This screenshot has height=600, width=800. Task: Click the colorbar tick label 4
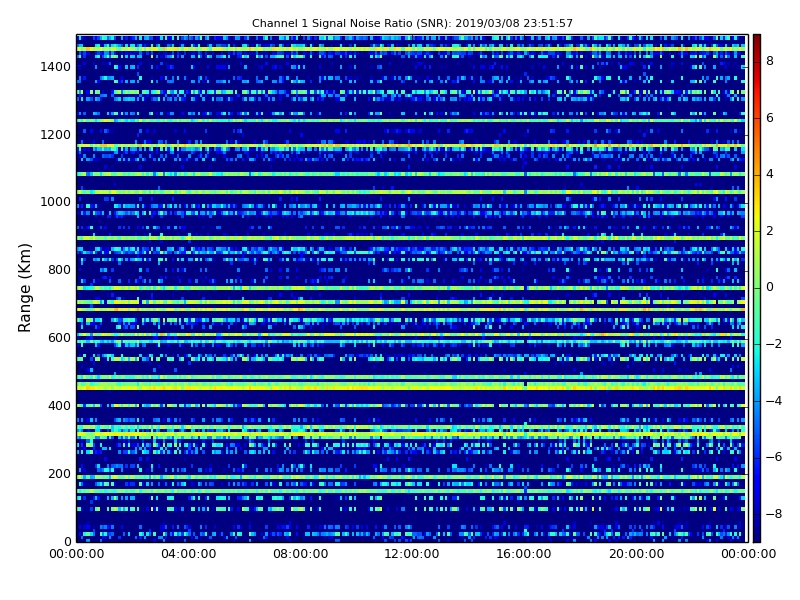point(770,174)
